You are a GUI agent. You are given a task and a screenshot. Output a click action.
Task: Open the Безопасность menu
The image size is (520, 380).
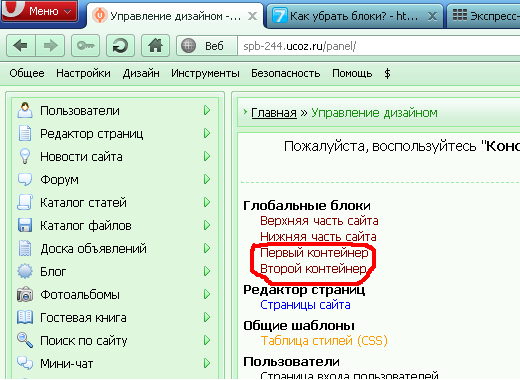[286, 73]
